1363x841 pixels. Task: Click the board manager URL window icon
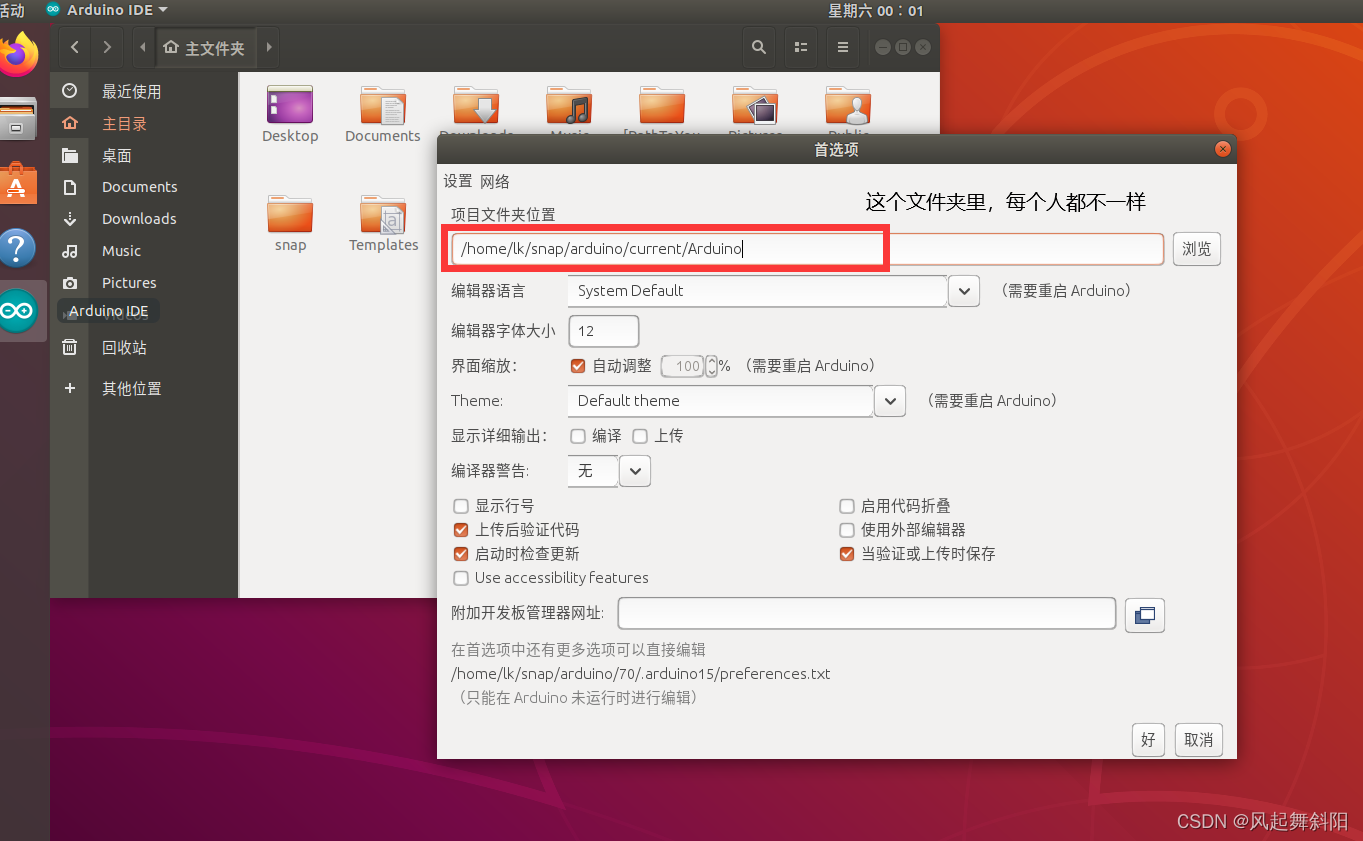pos(1145,614)
